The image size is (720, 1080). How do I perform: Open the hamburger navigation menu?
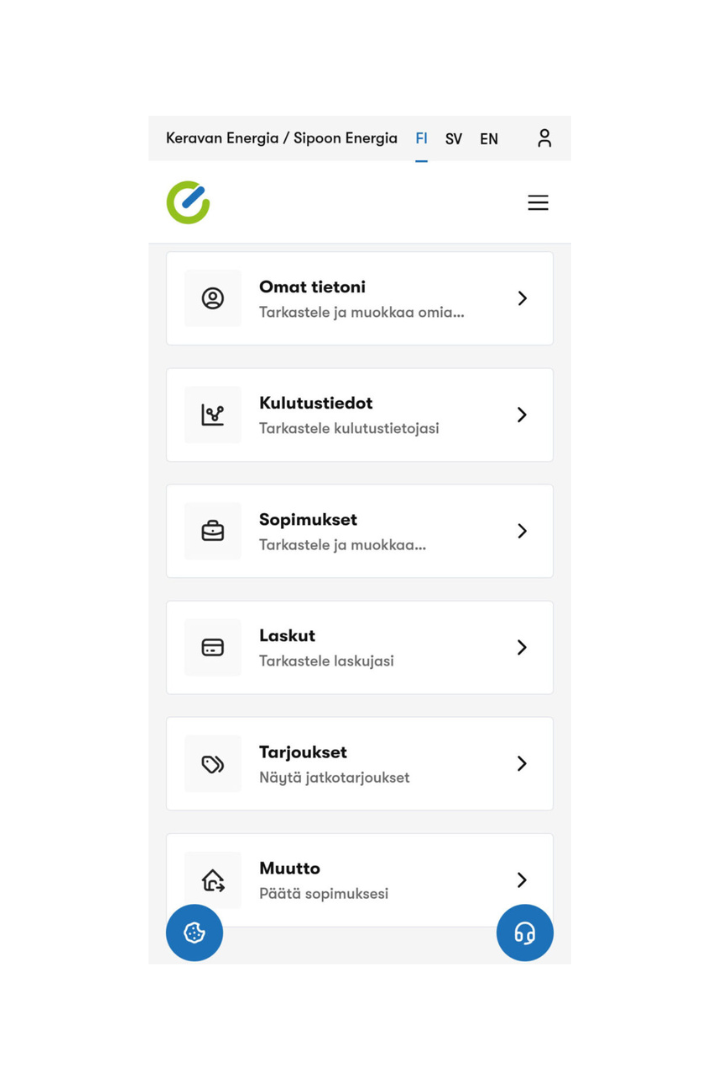click(x=538, y=202)
